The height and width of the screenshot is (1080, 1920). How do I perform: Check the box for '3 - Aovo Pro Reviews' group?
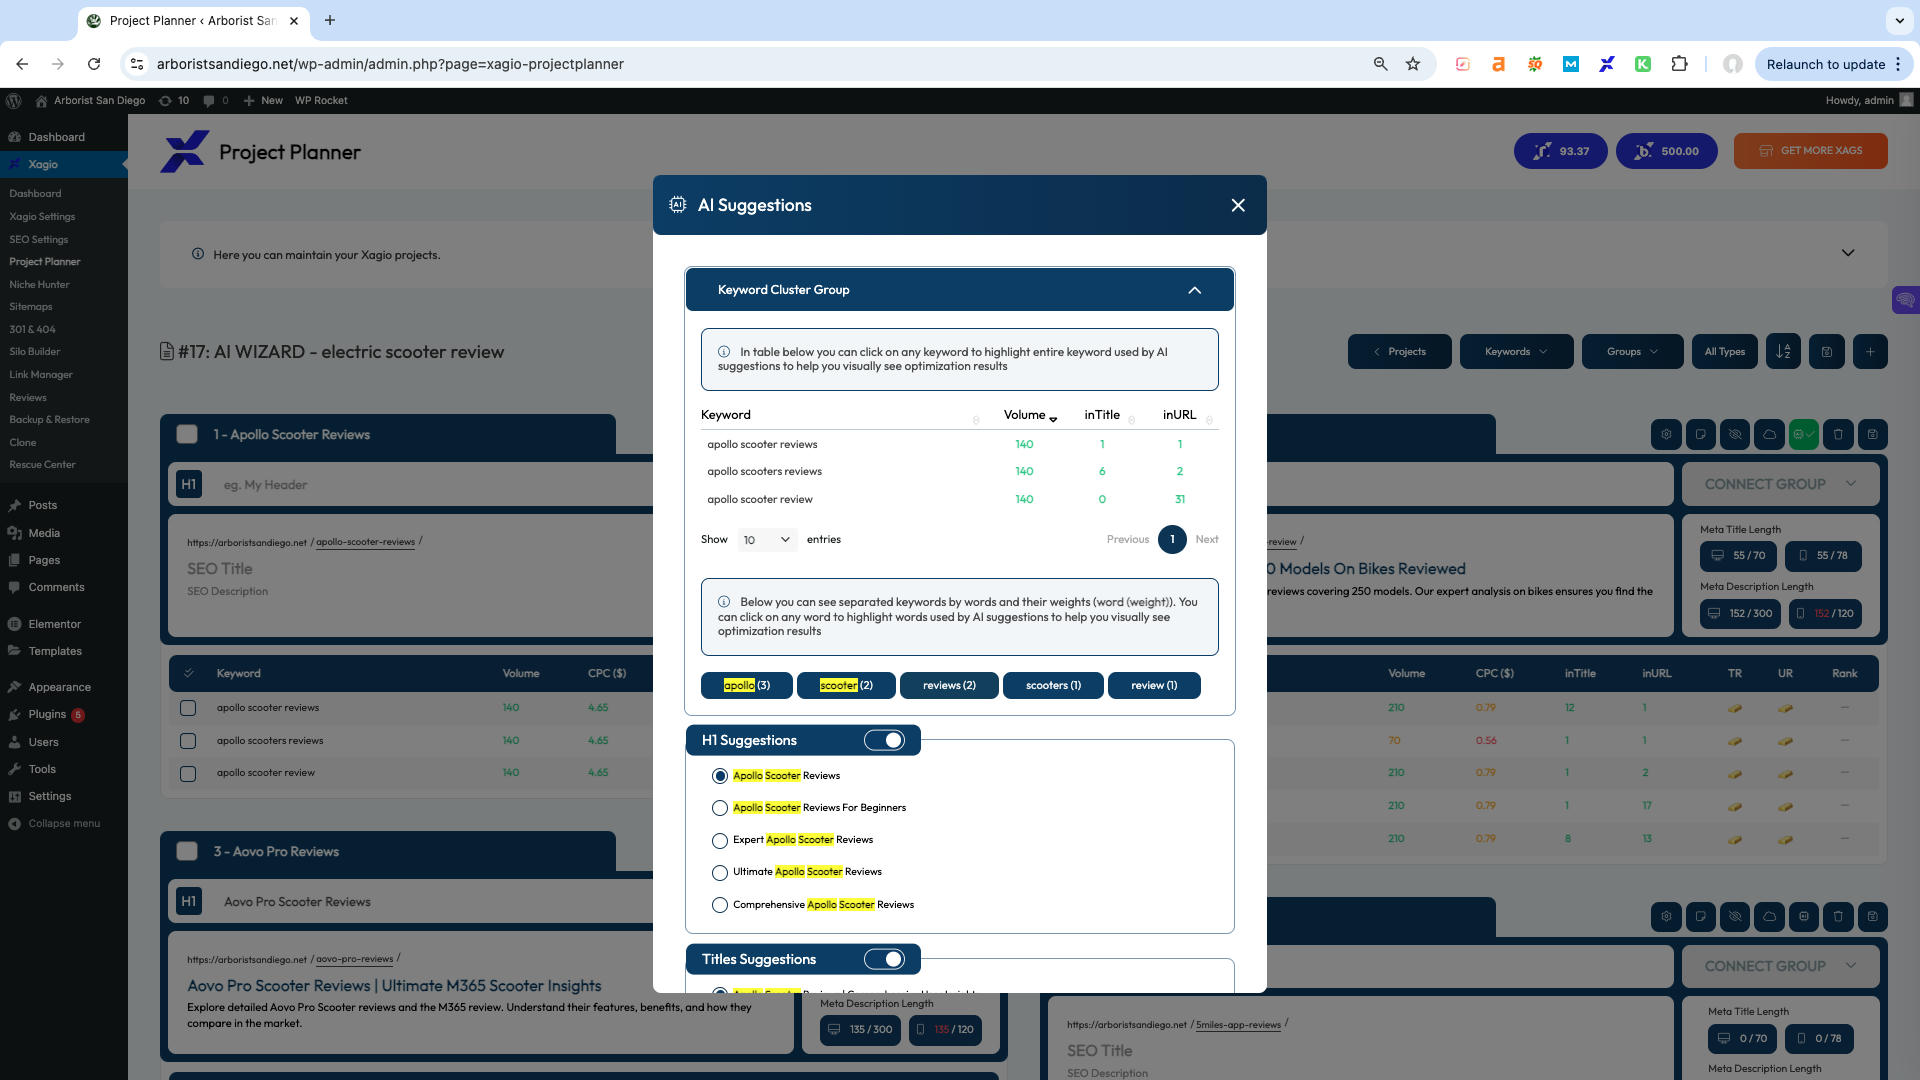(x=187, y=851)
